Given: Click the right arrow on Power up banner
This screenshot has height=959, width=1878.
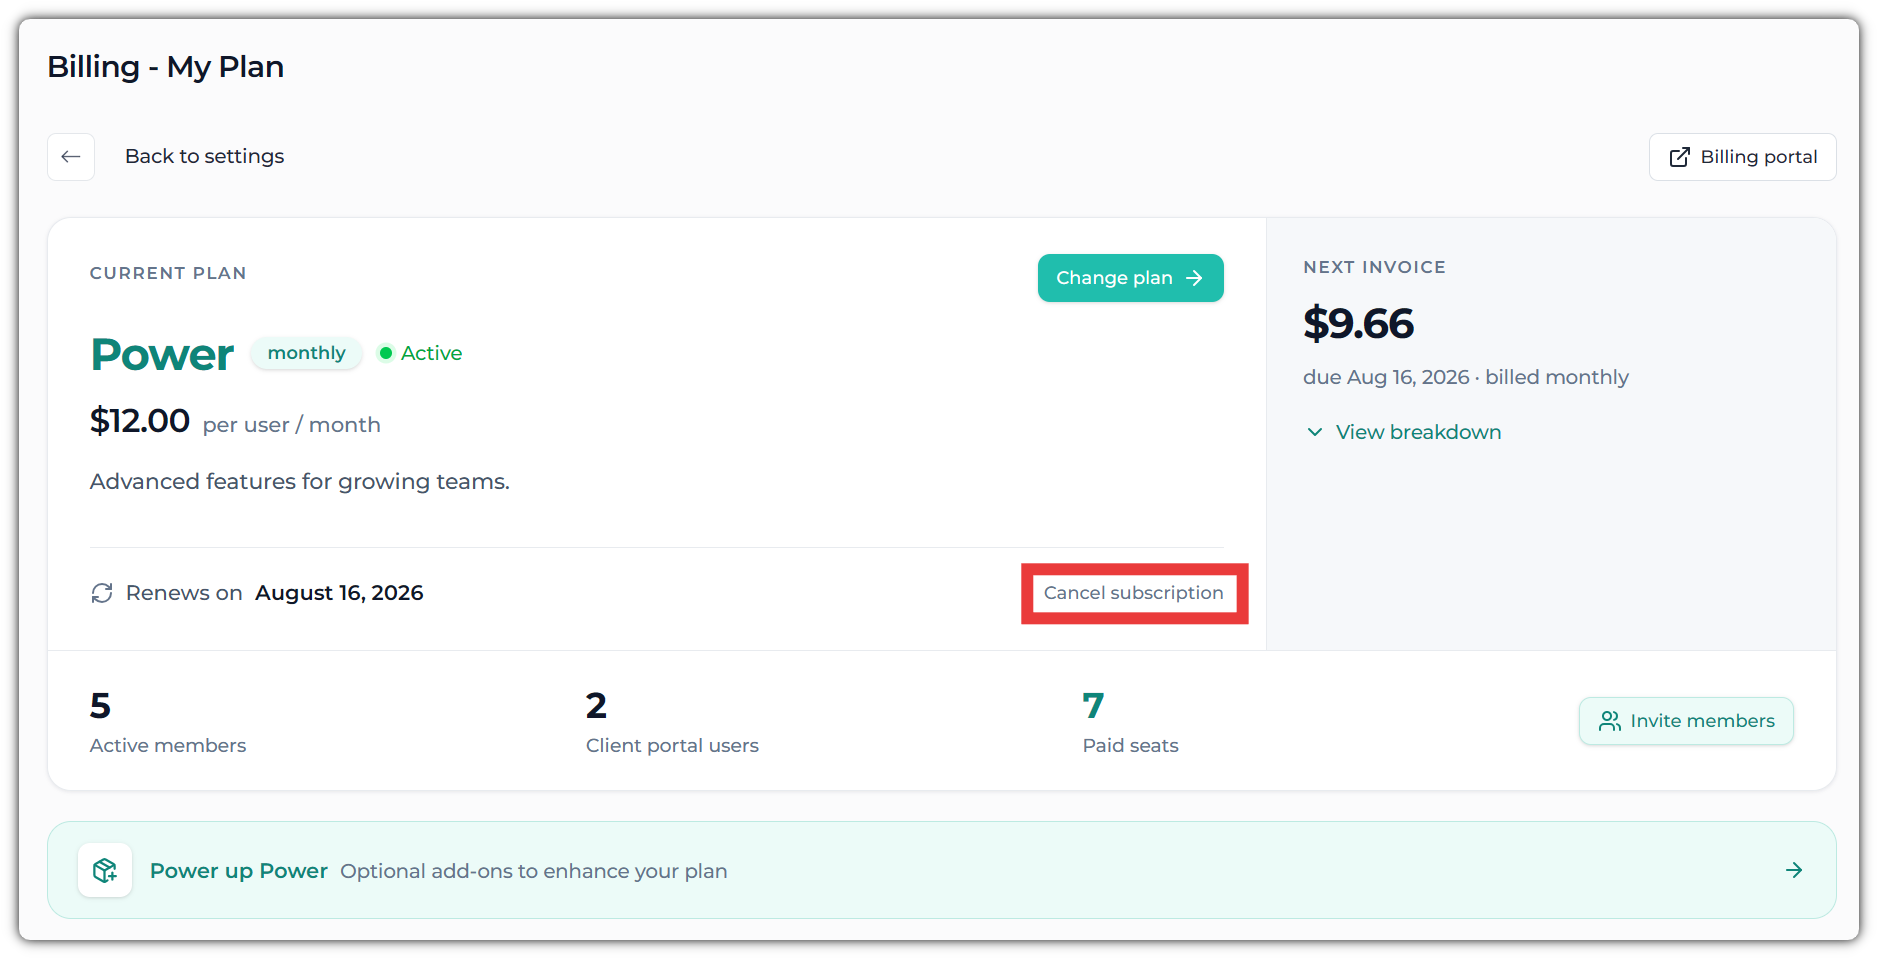Looking at the screenshot, I should 1794,870.
